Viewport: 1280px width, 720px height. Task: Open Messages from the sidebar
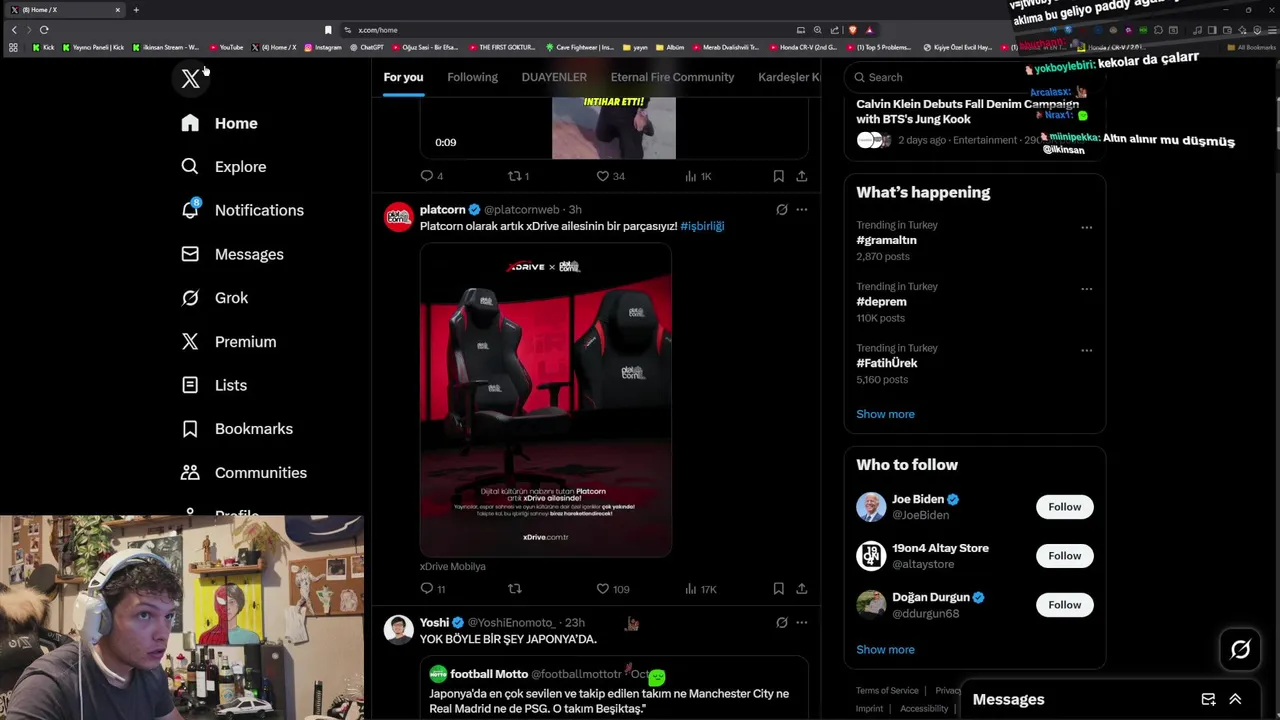tap(232, 254)
